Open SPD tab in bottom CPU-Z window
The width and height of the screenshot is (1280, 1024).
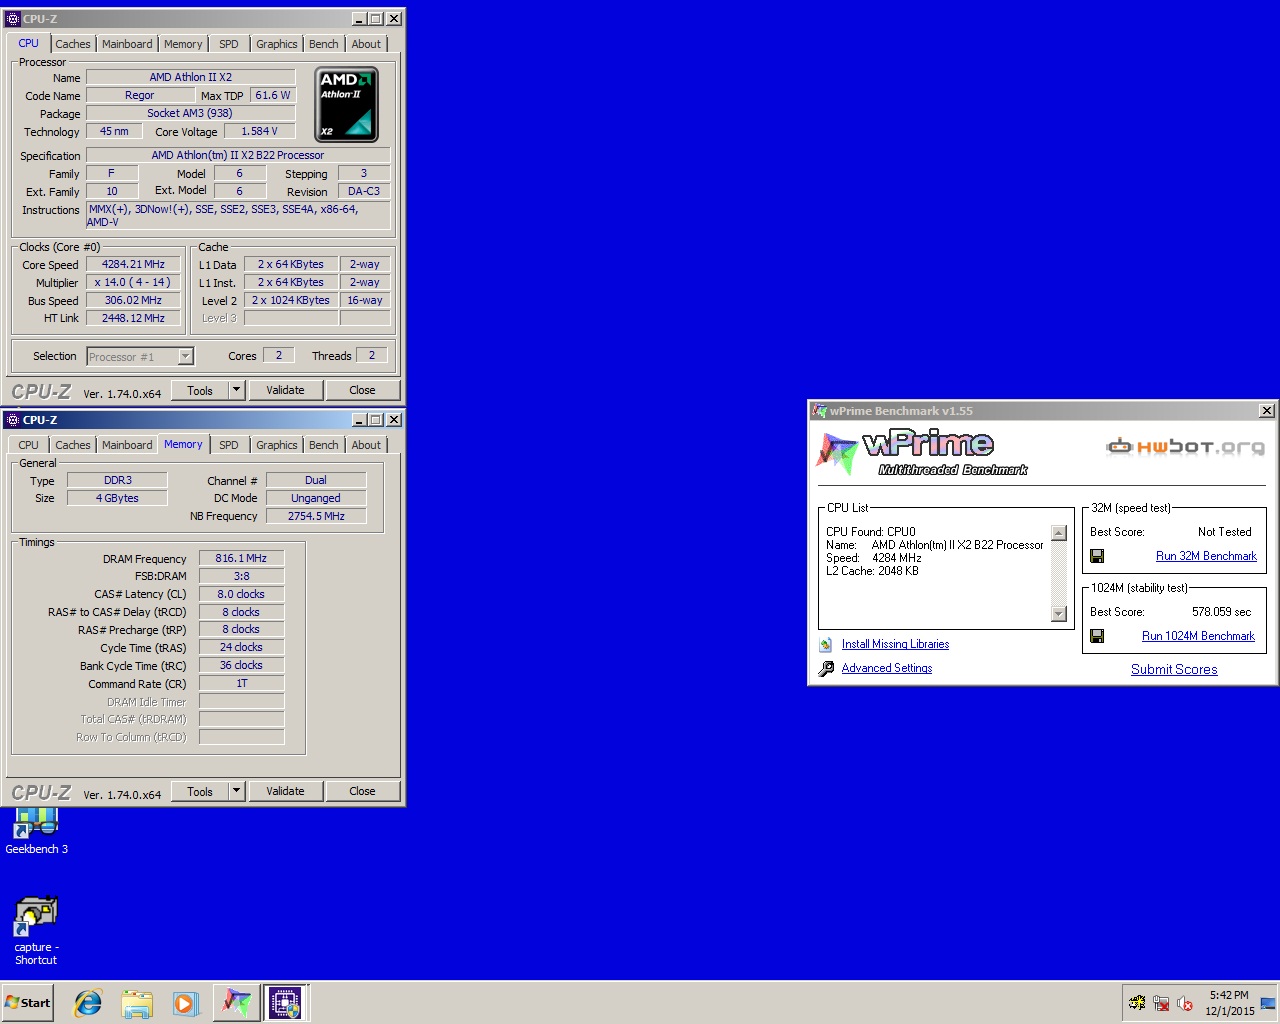click(229, 445)
